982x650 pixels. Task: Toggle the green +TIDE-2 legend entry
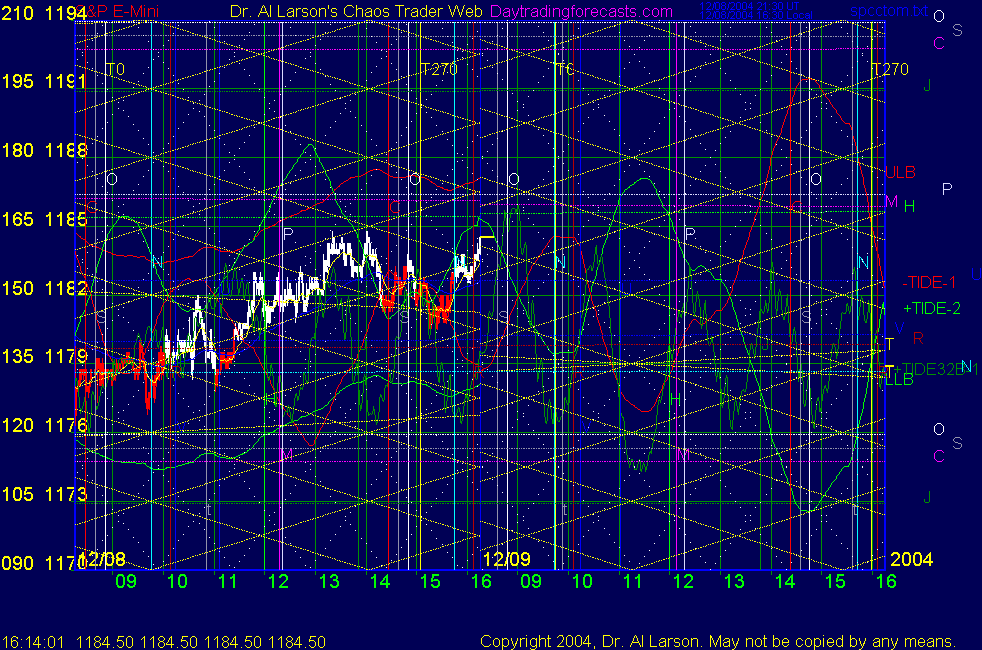[931, 309]
